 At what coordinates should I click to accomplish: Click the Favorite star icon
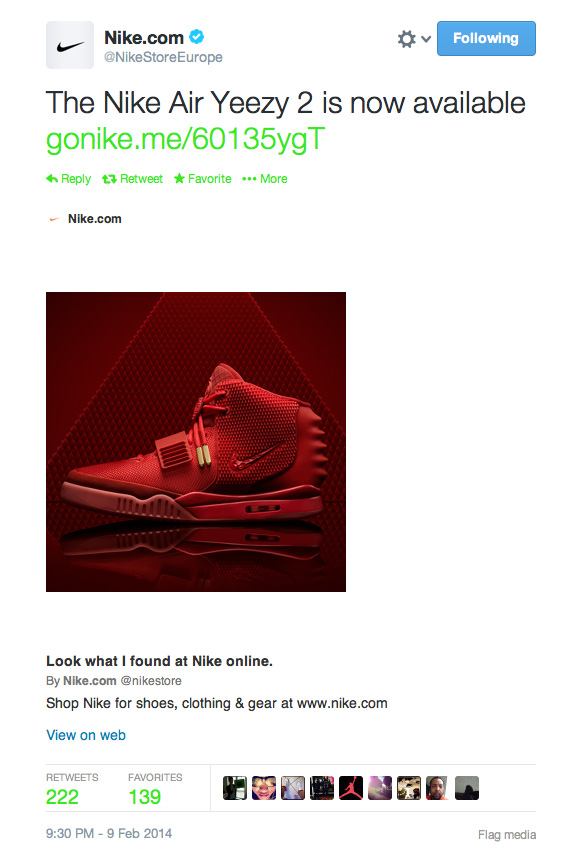[179, 178]
